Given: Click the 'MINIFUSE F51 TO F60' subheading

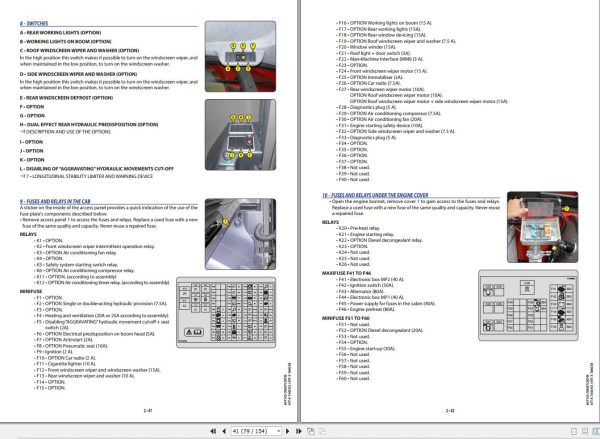Looking at the screenshot, I should [346, 318].
